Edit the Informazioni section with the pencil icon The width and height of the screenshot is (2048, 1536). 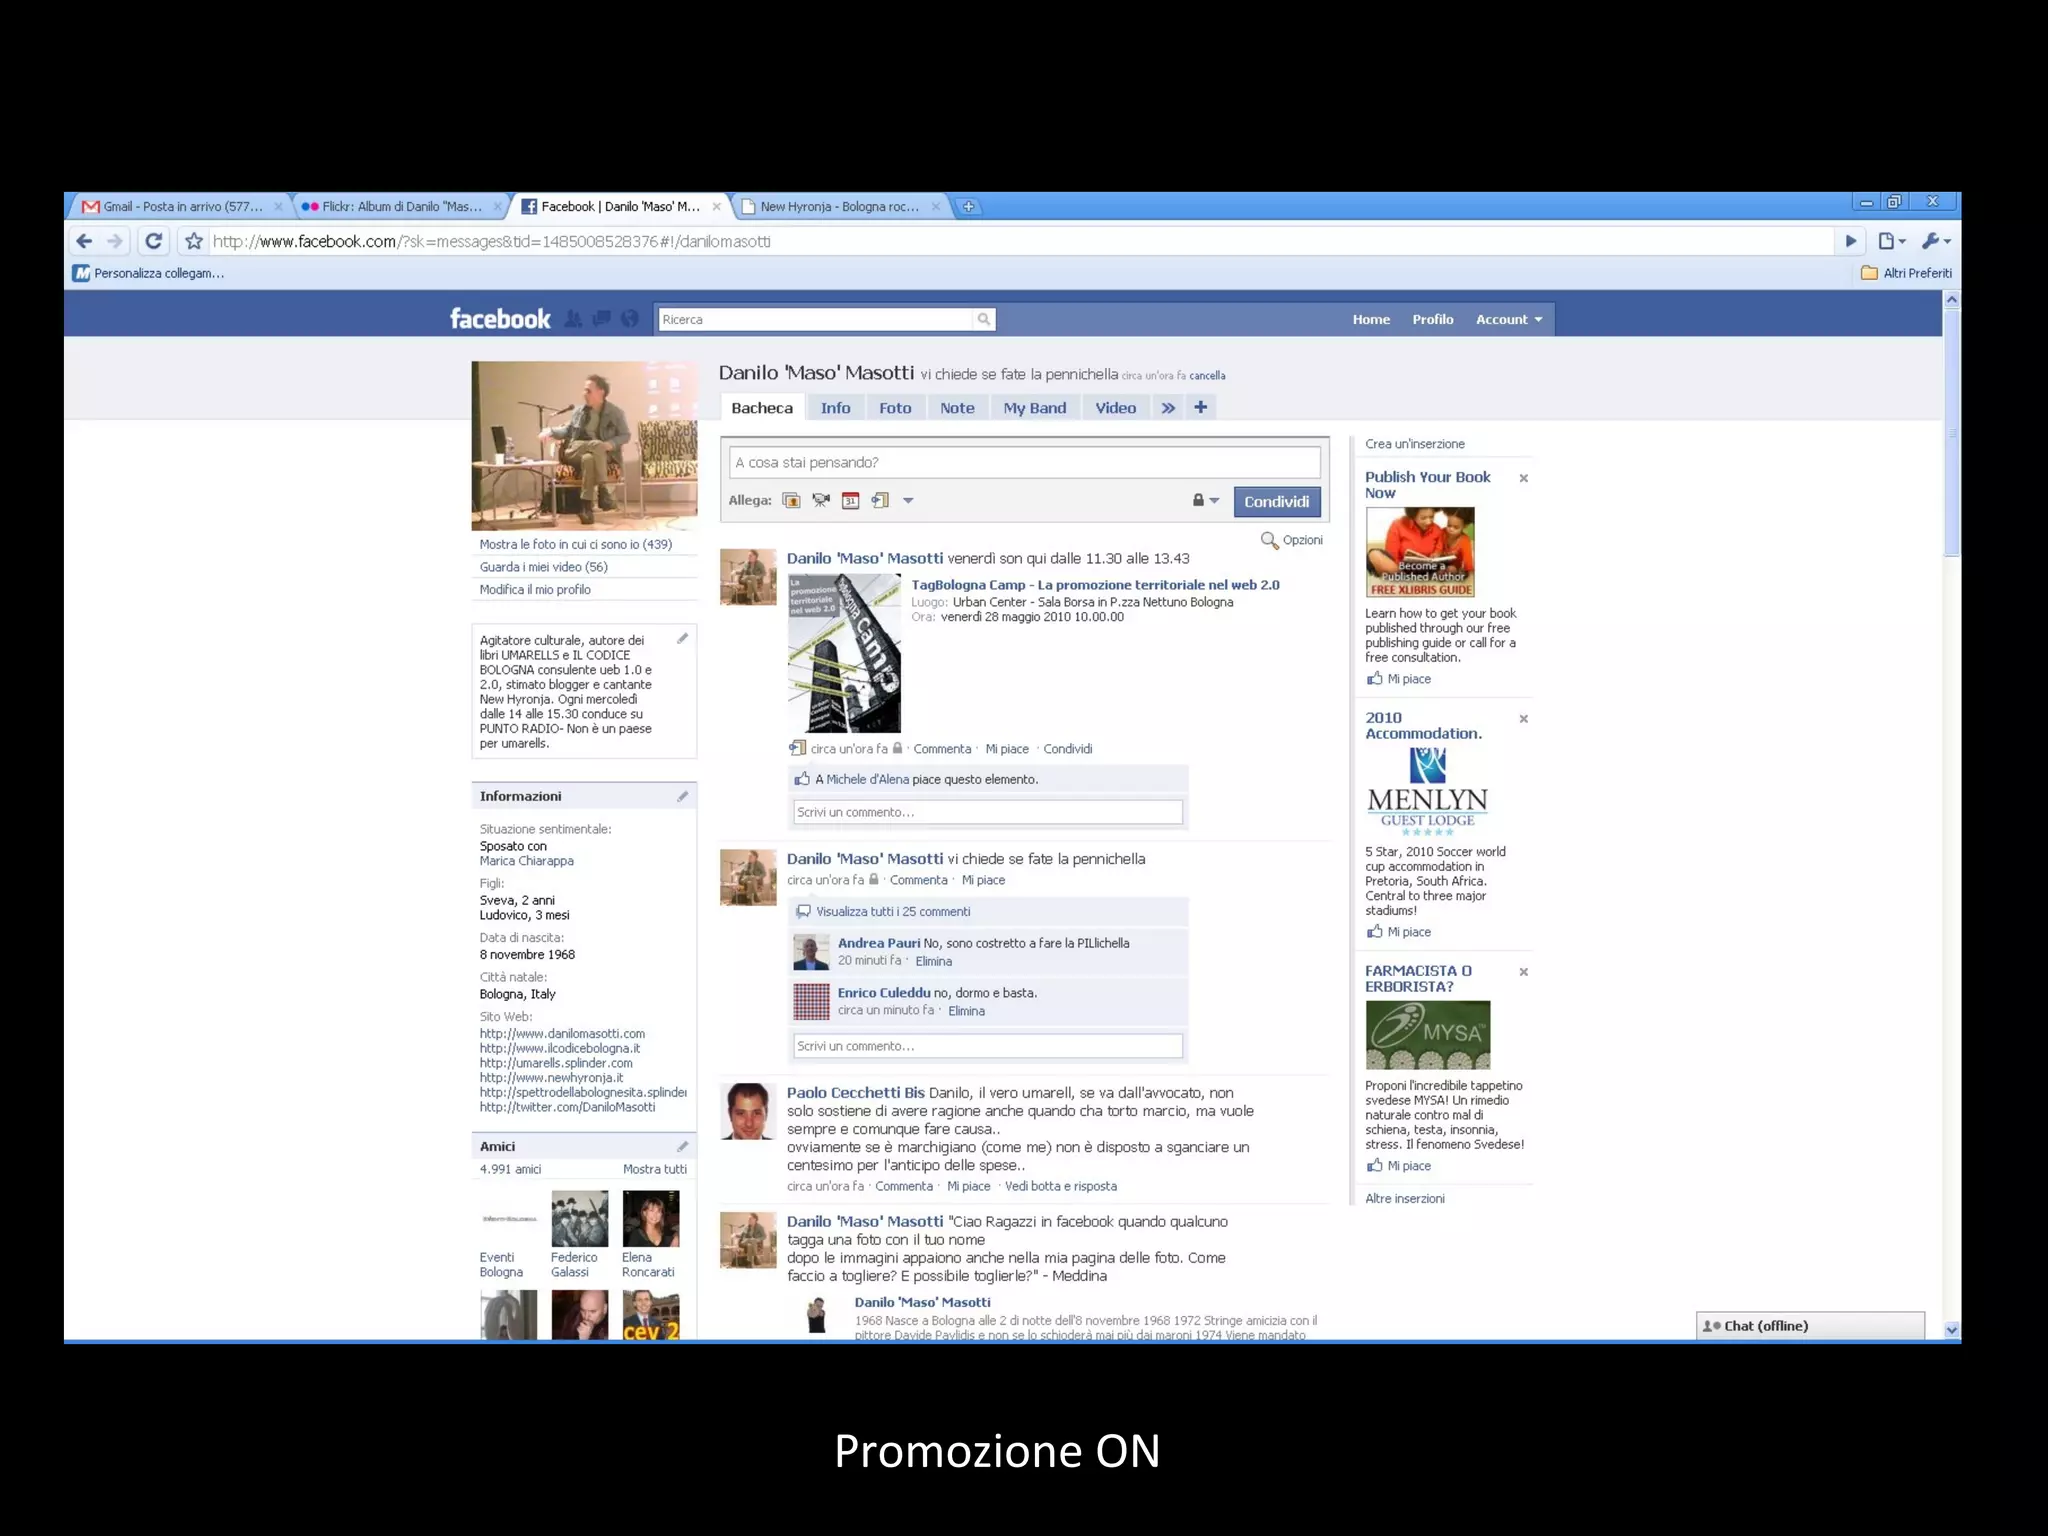point(682,796)
